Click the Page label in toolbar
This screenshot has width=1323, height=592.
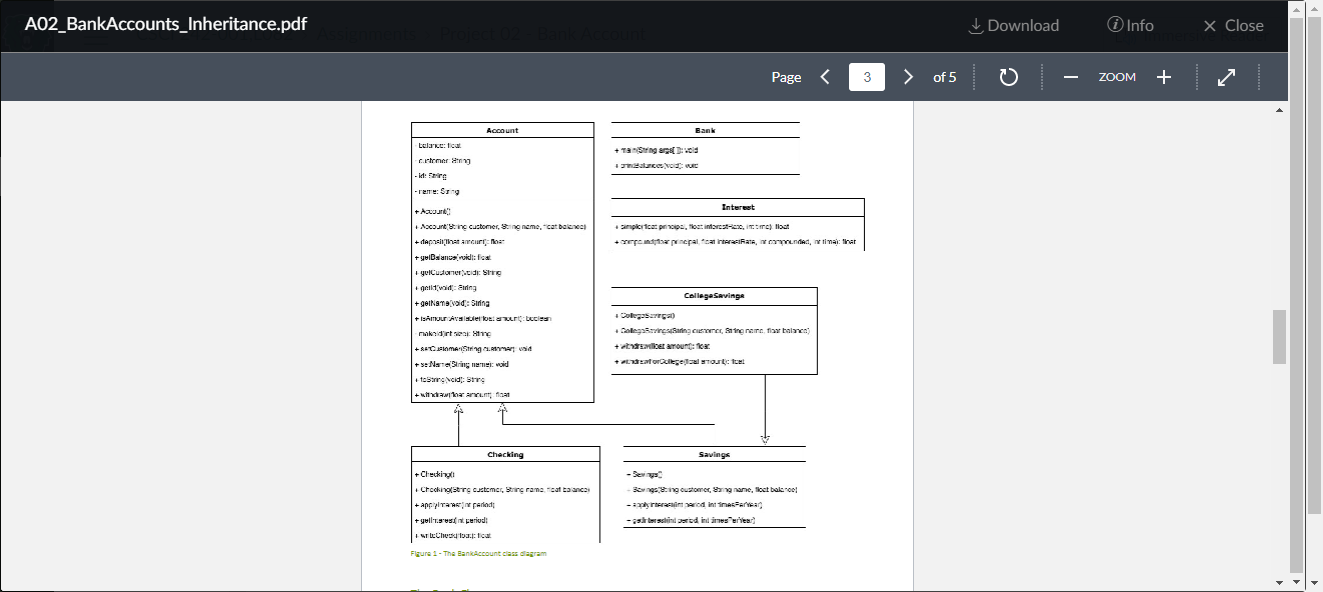coord(786,77)
